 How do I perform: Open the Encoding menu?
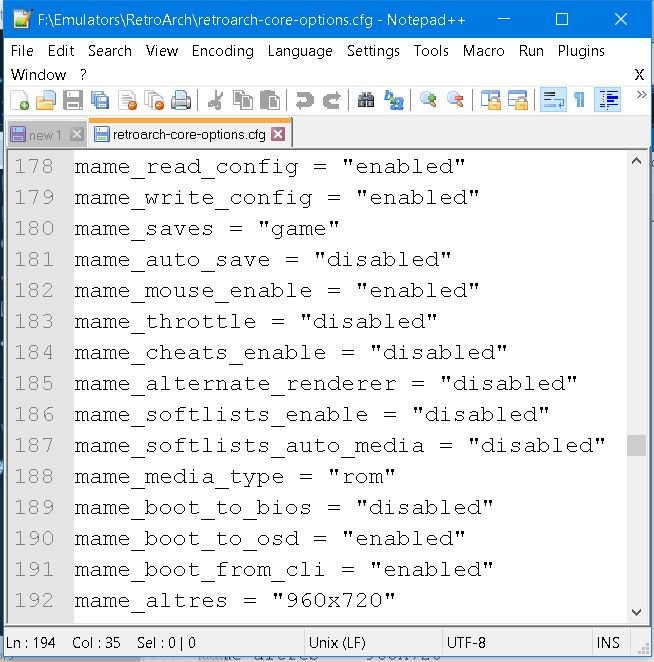click(223, 51)
